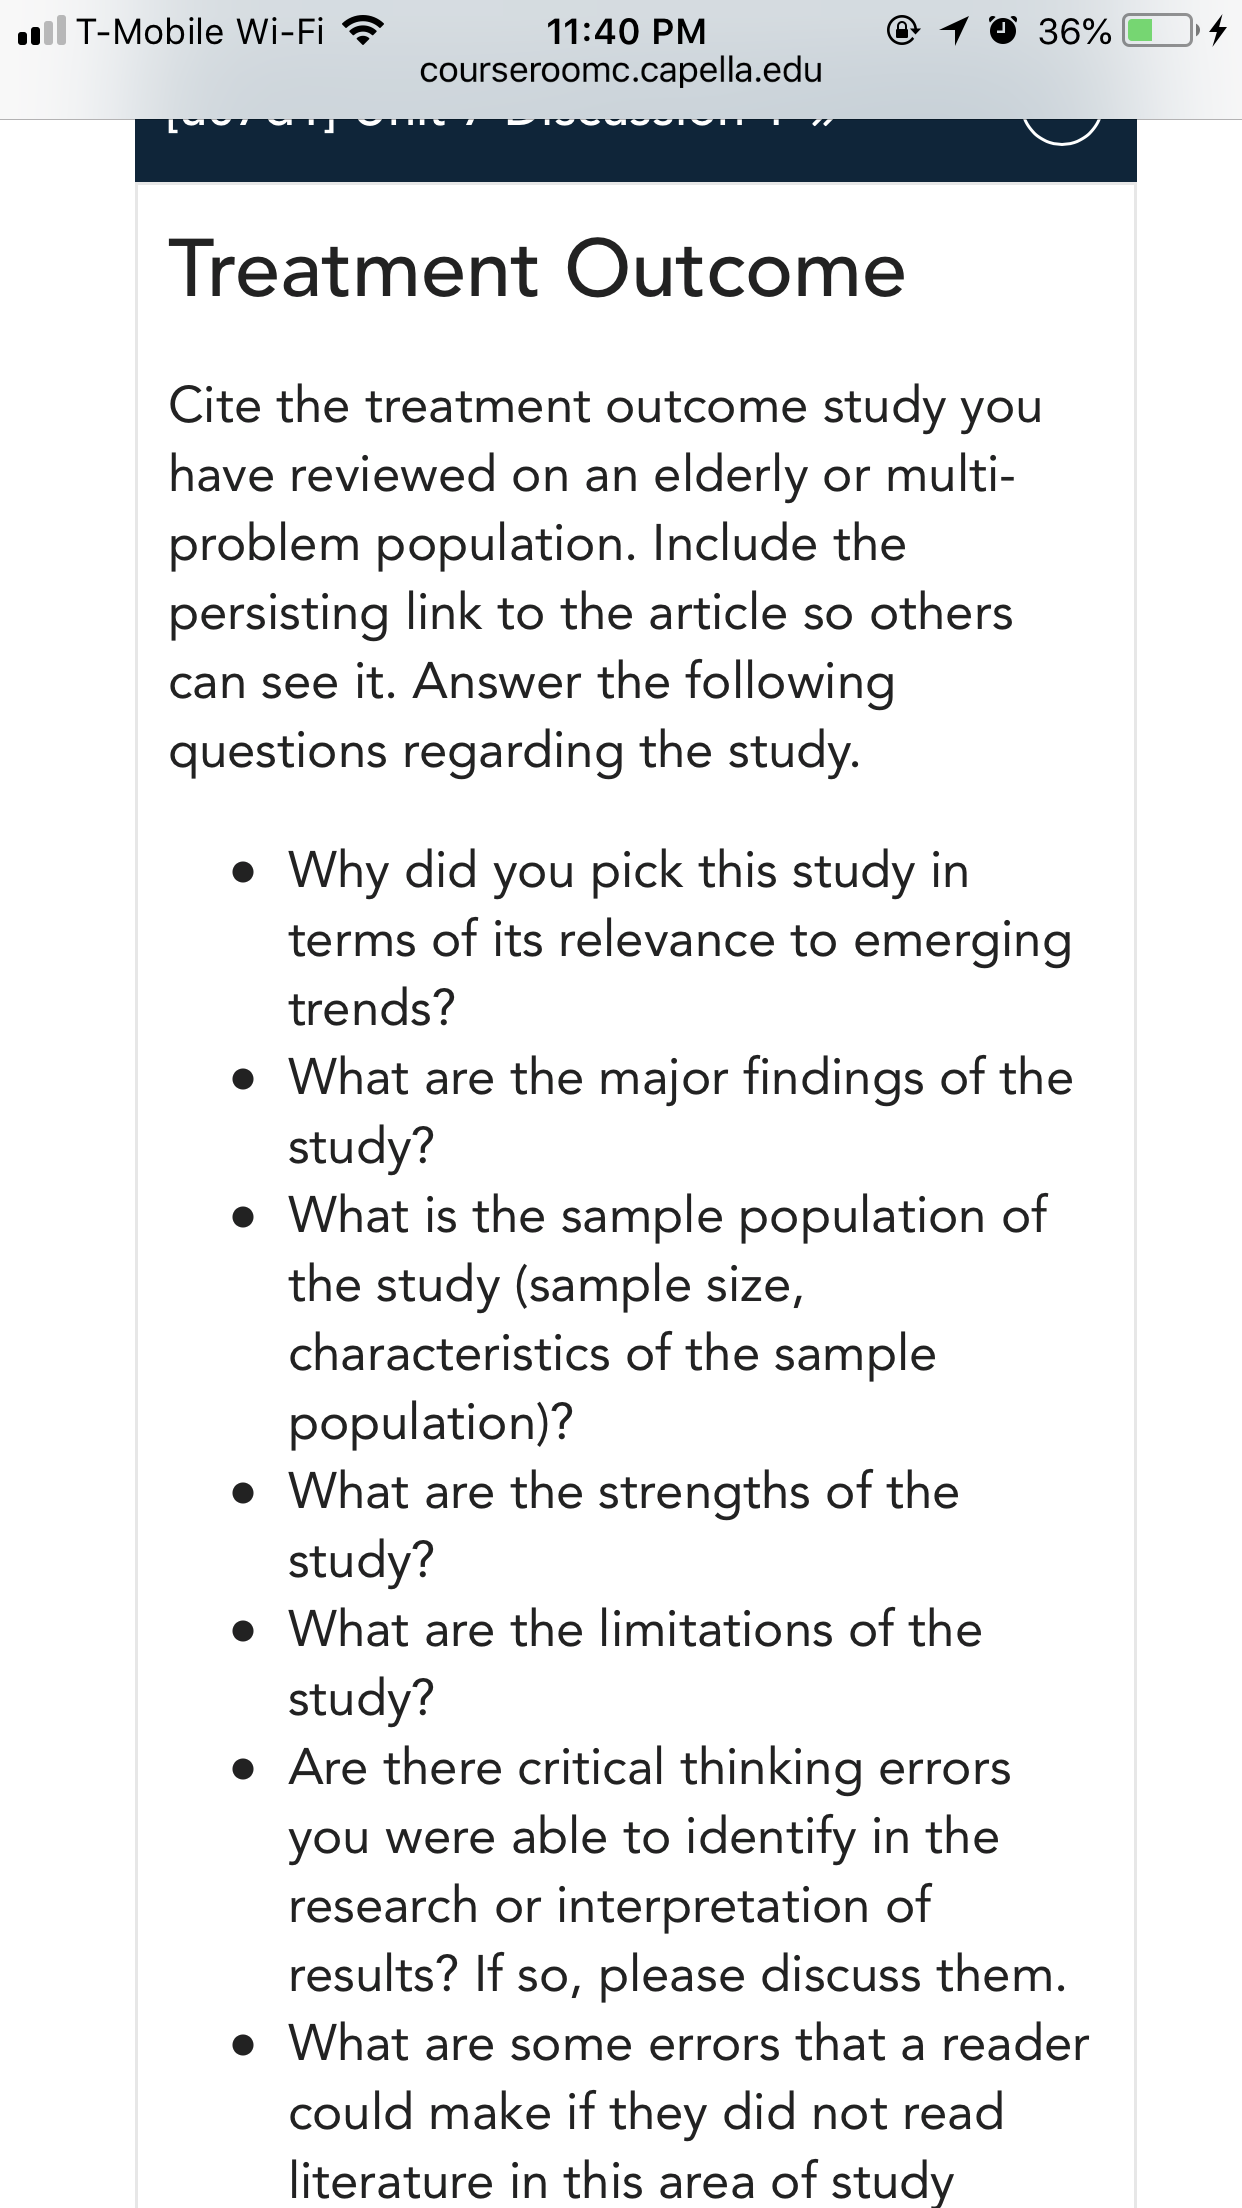The width and height of the screenshot is (1242, 2208).
Task: Tap the 'Cite the treatment outcome study' paragraph
Action: tap(606, 578)
